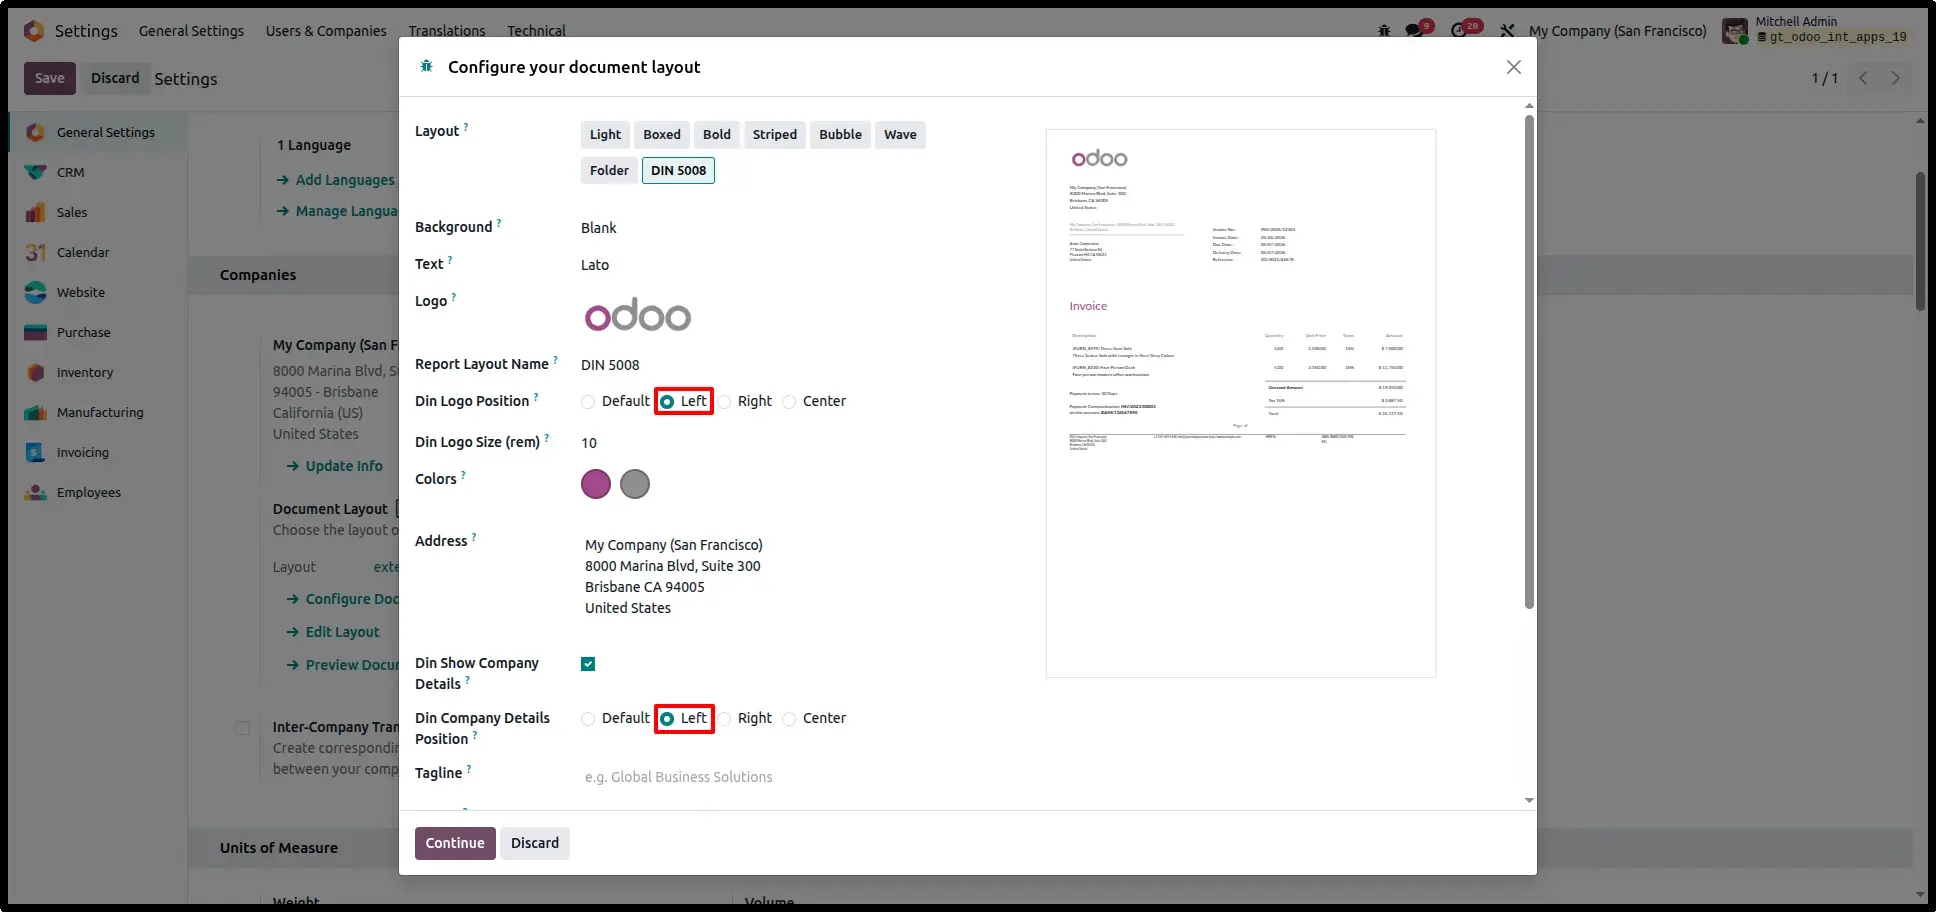Select Default for Din Company Details Position
This screenshot has width=1938, height=912.
point(588,719)
